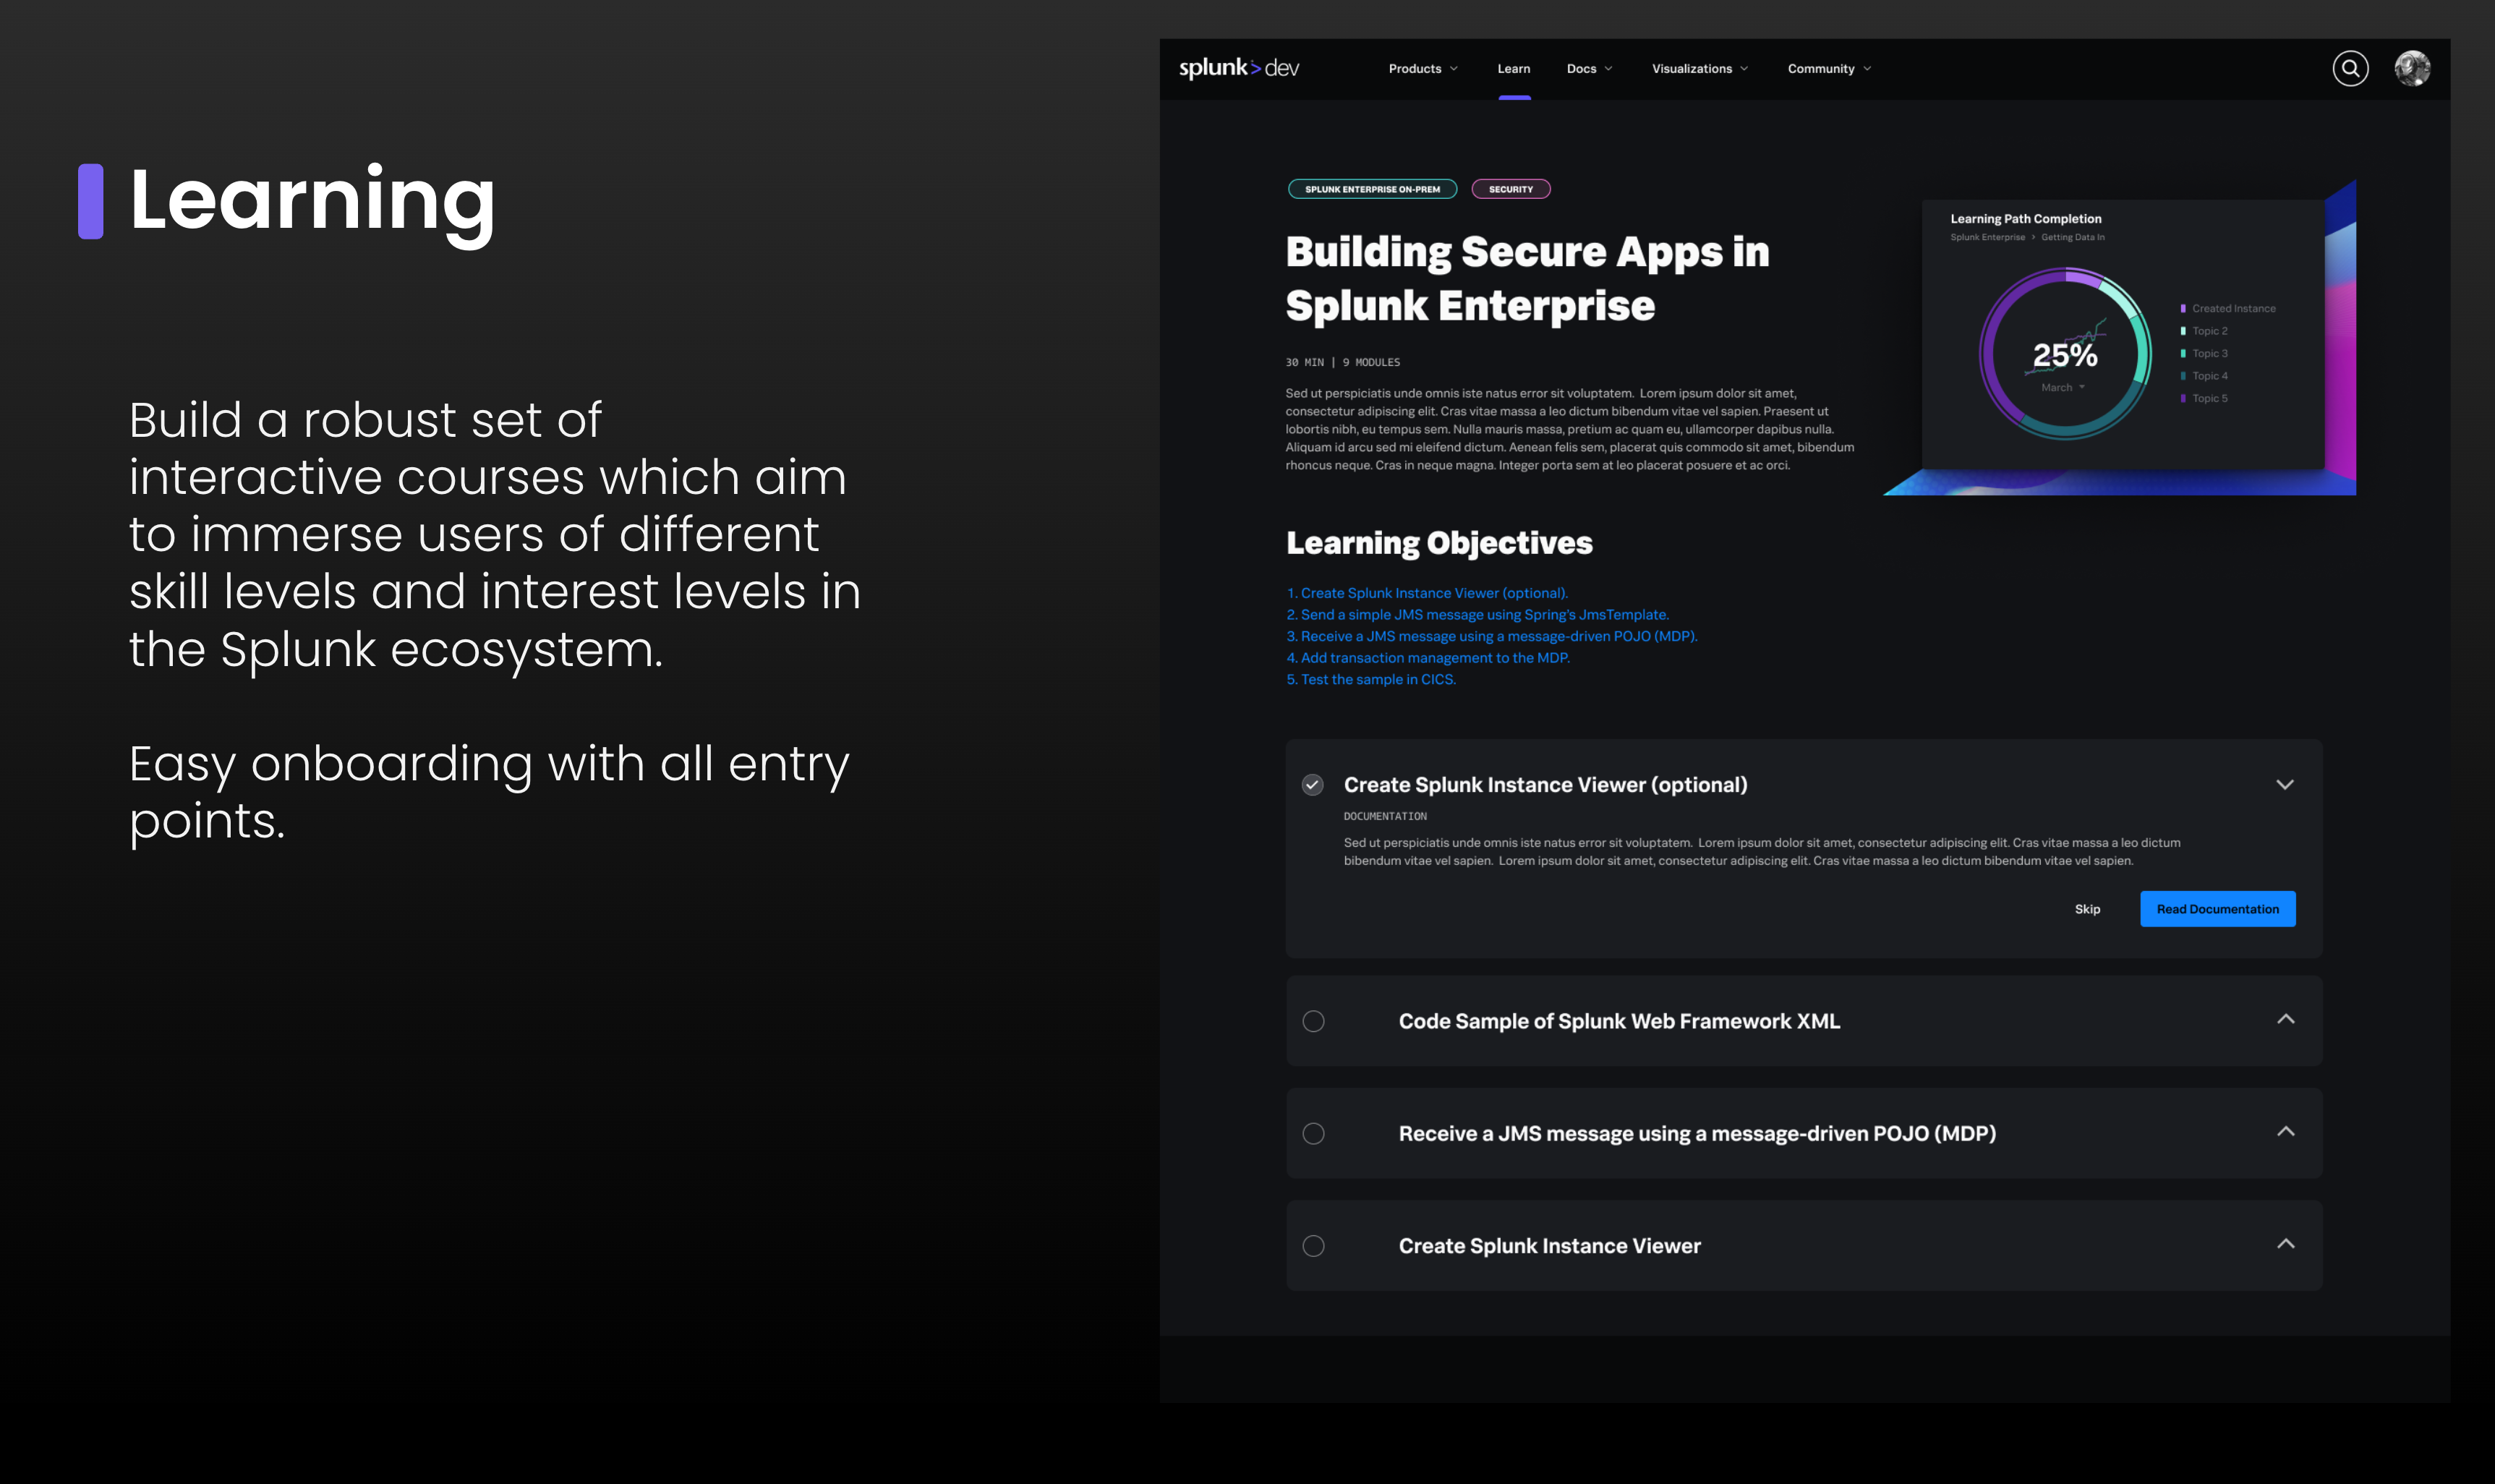Image resolution: width=2495 pixels, height=1484 pixels.
Task: Click the Created Instance legend swatch
Action: pyautogui.click(x=2183, y=309)
